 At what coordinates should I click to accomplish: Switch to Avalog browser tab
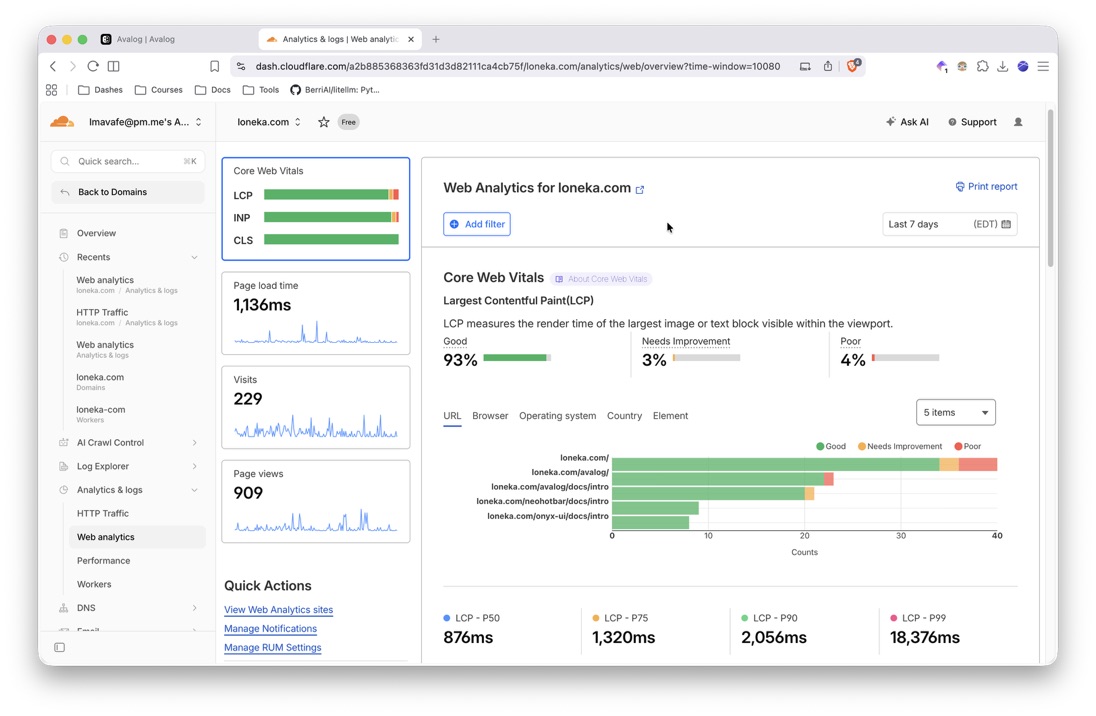(x=145, y=39)
